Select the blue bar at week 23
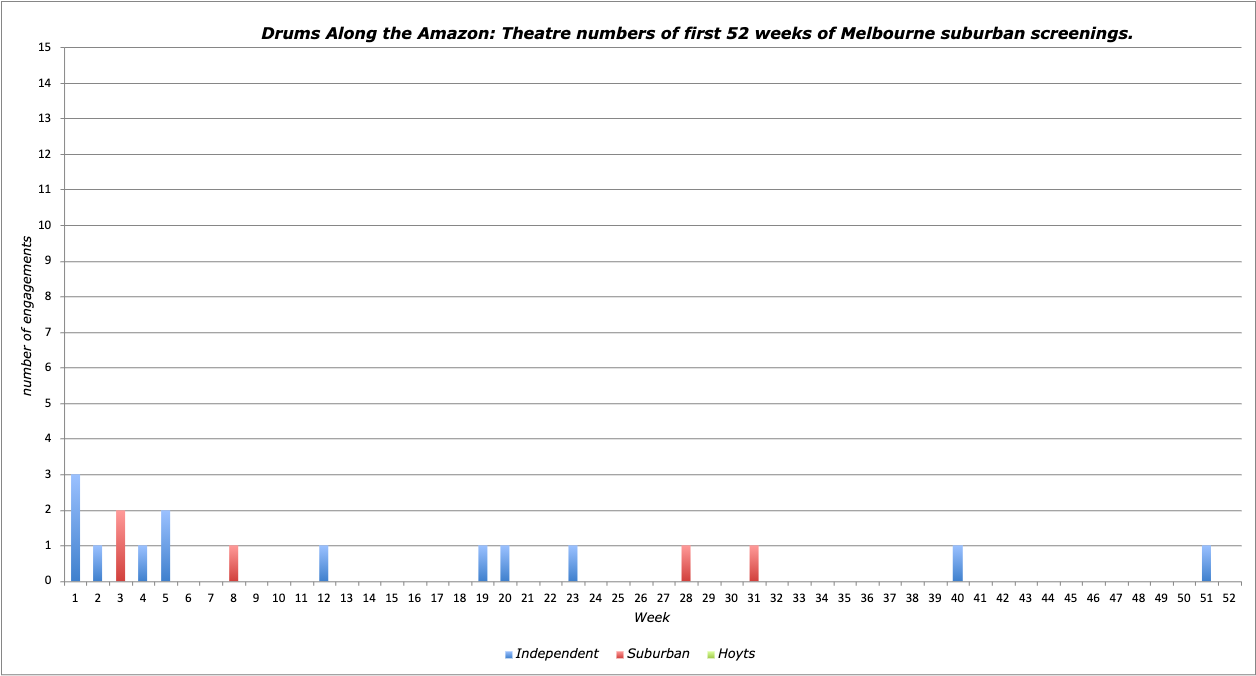Screen dimensions: 1256x676 pos(573,564)
